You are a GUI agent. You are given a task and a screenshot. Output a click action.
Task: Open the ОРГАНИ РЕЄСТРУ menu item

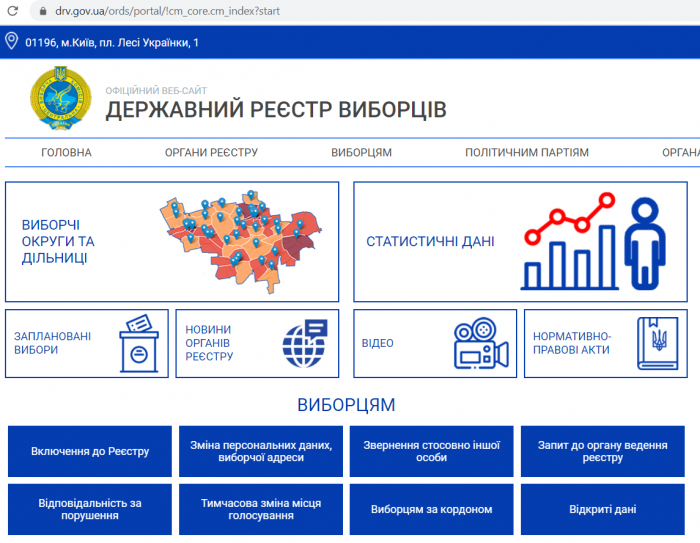tap(211, 153)
